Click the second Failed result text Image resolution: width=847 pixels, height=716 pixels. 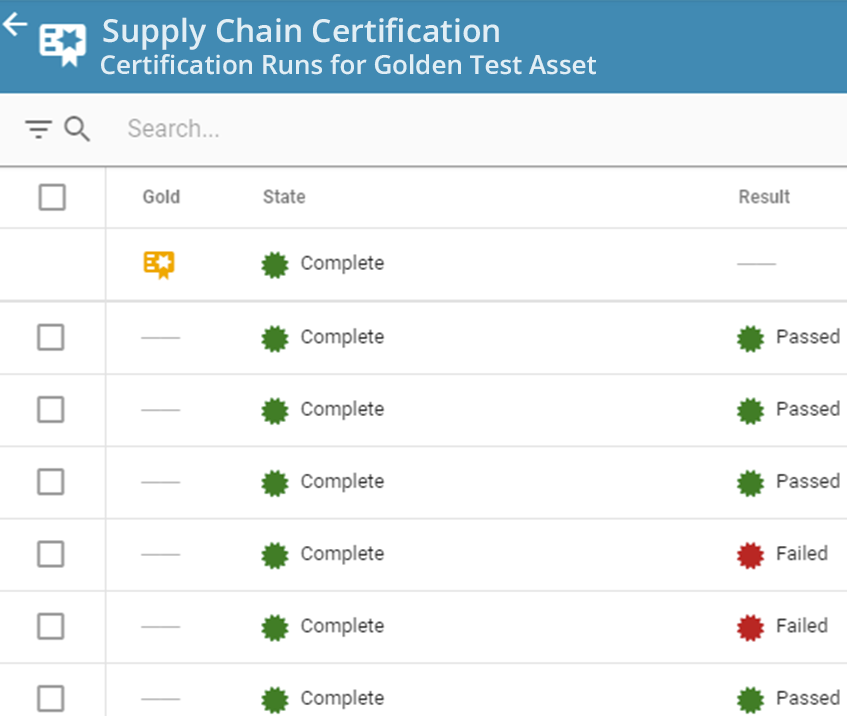click(x=802, y=626)
